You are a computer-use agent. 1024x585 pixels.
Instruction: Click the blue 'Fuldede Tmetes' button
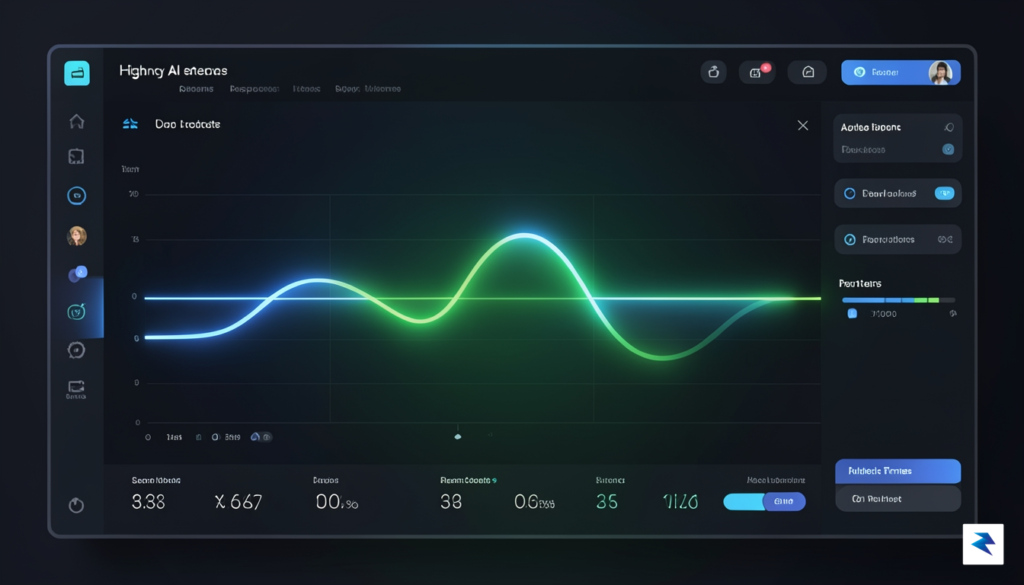pyautogui.click(x=898, y=471)
